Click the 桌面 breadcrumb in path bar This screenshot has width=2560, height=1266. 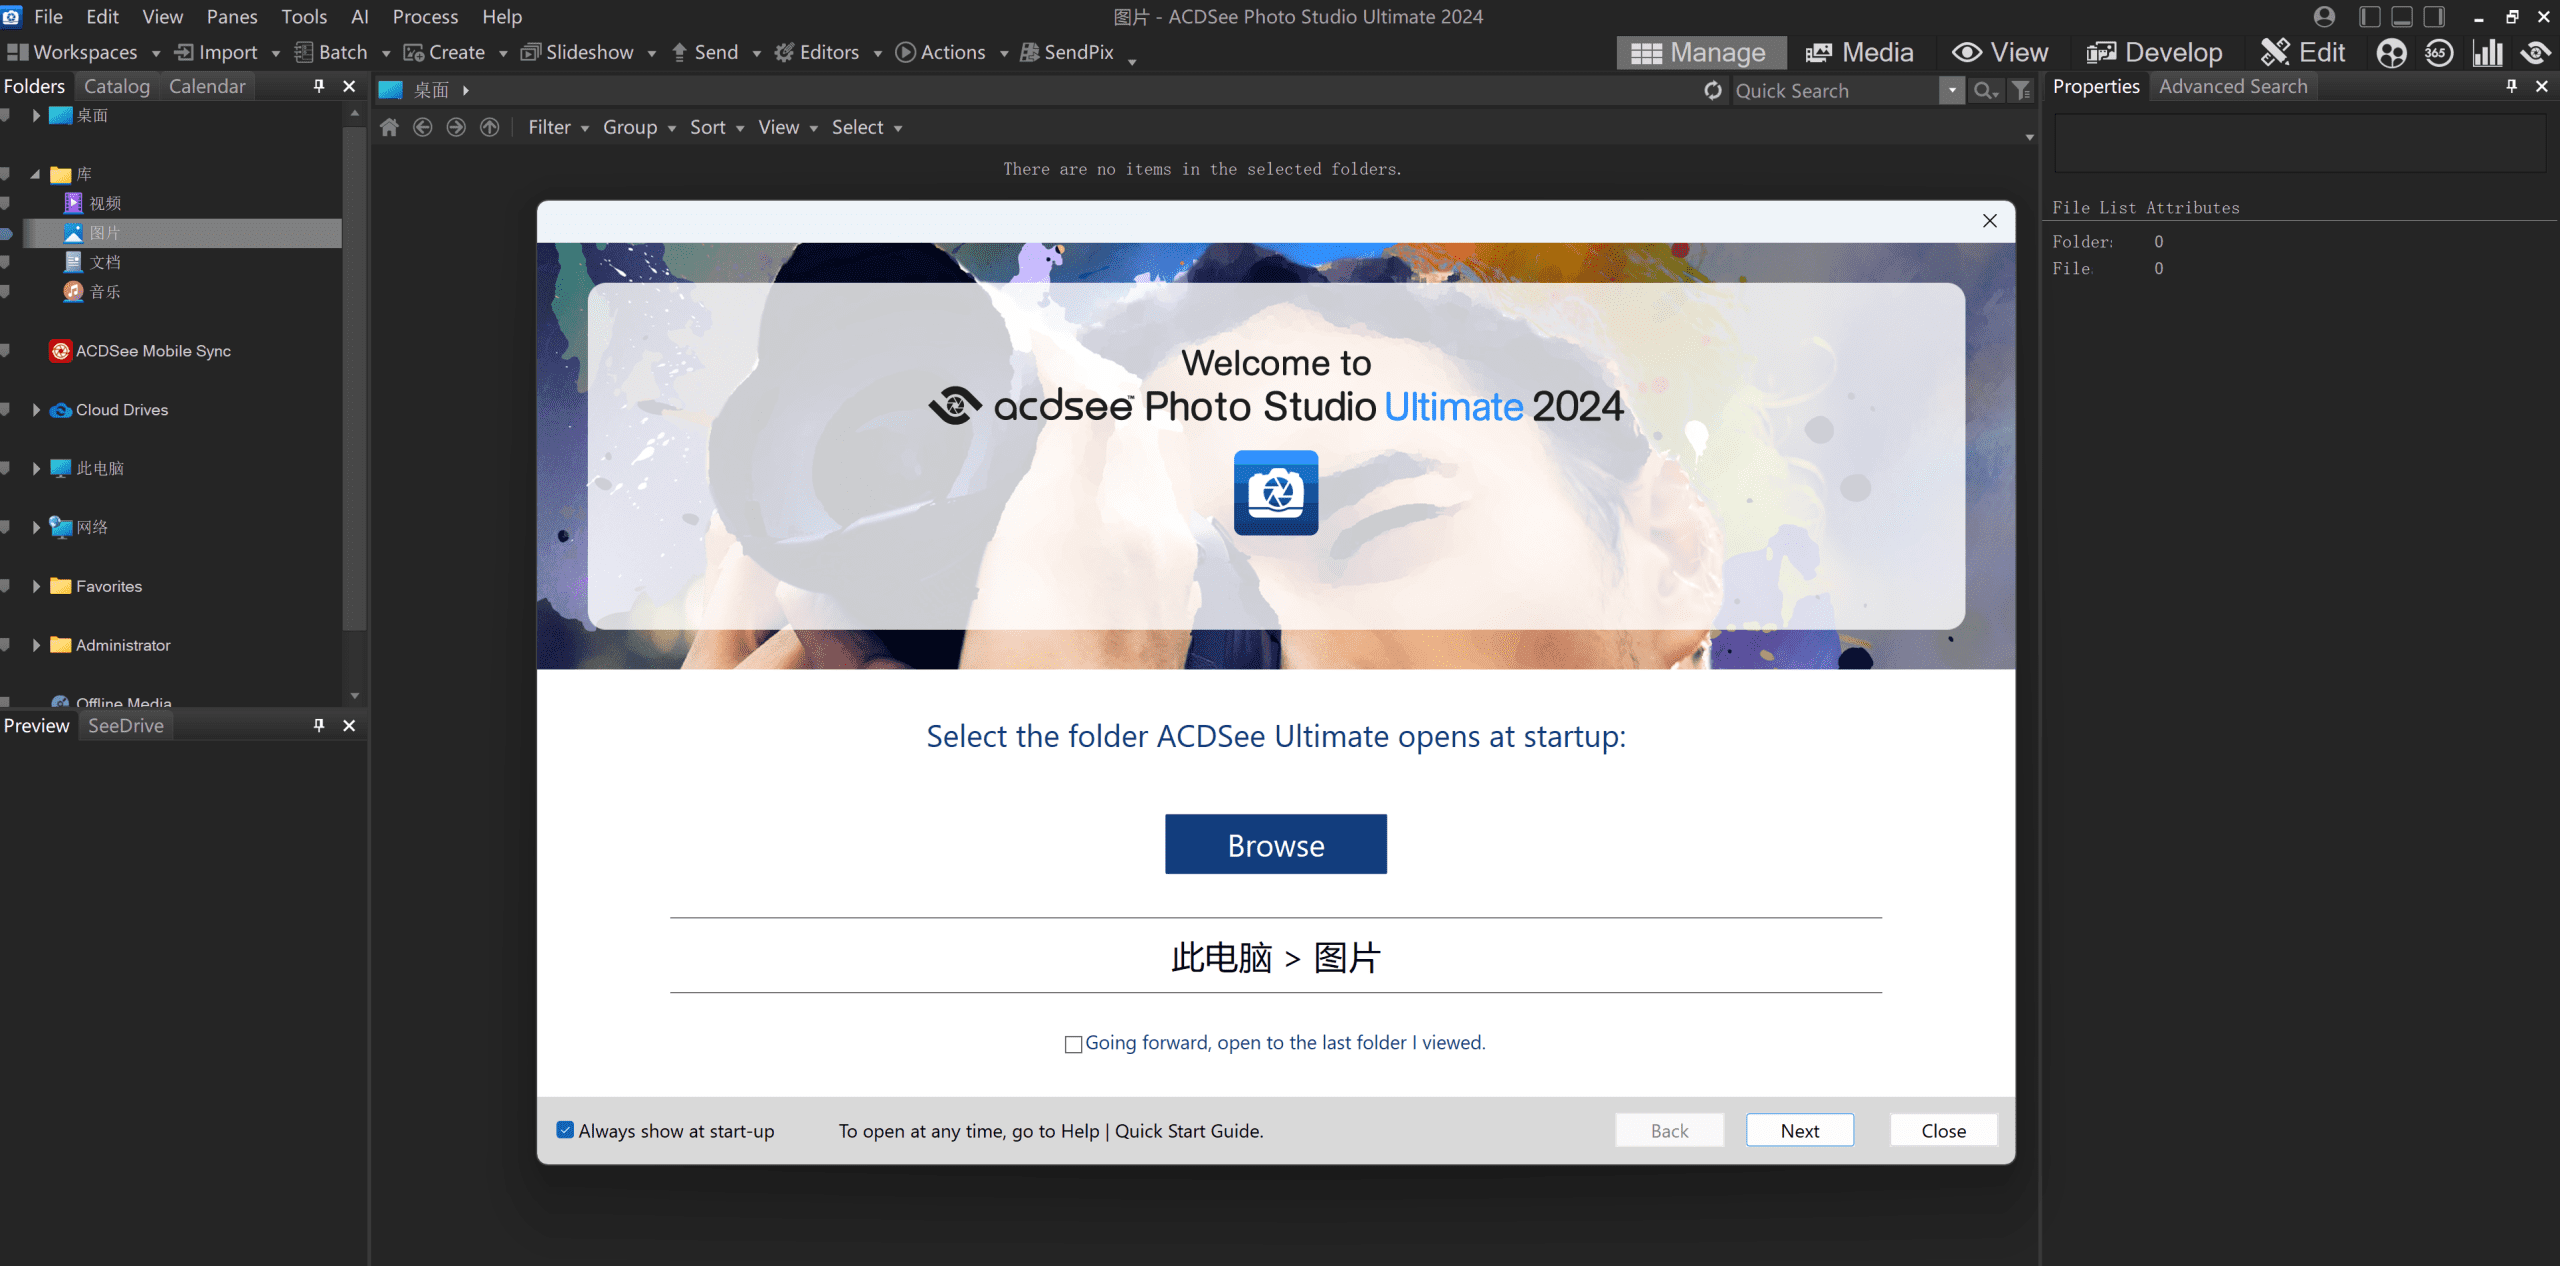click(x=431, y=90)
